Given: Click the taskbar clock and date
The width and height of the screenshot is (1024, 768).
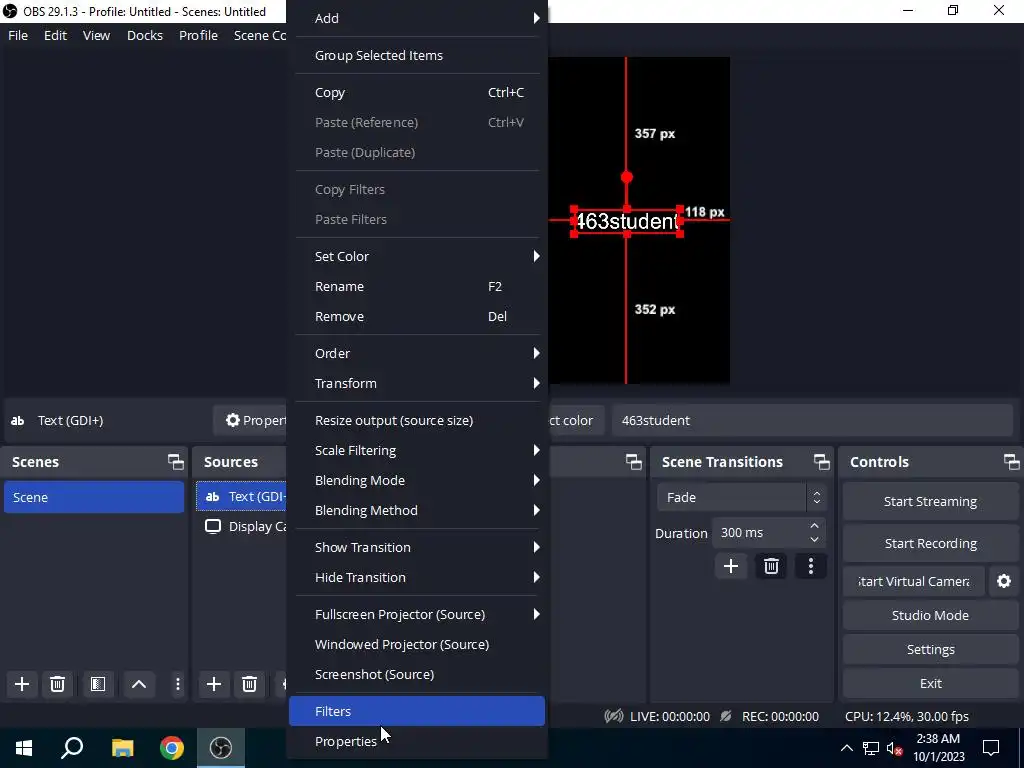Looking at the screenshot, I should click(938, 748).
